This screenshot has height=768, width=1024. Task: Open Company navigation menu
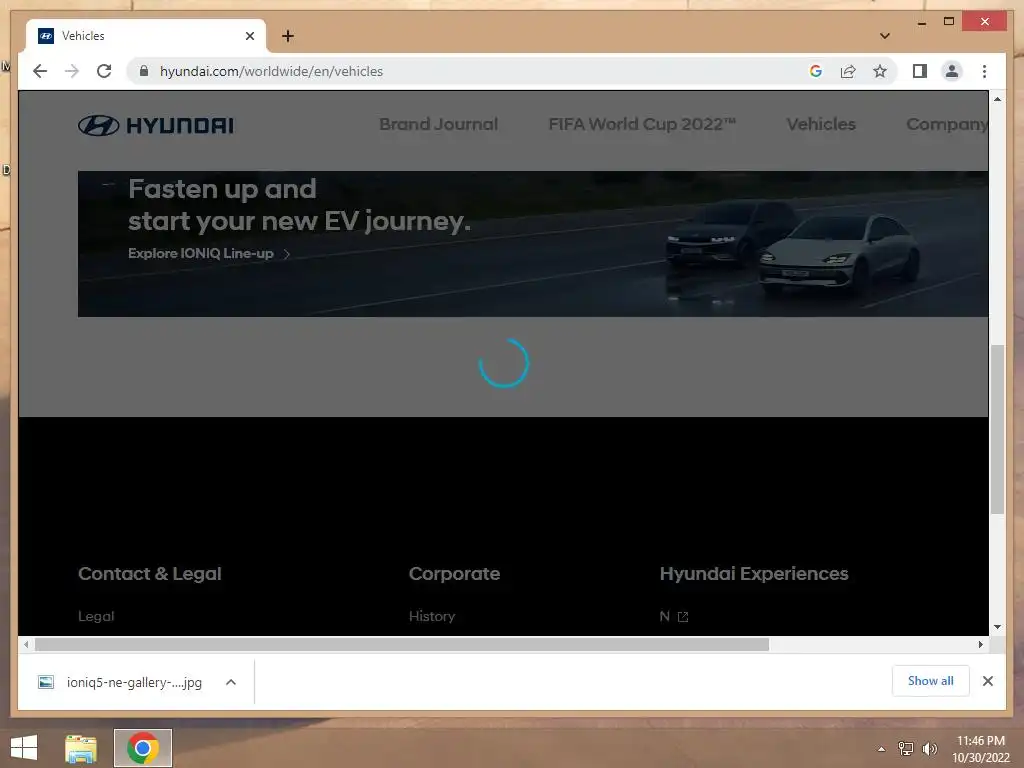(x=946, y=124)
